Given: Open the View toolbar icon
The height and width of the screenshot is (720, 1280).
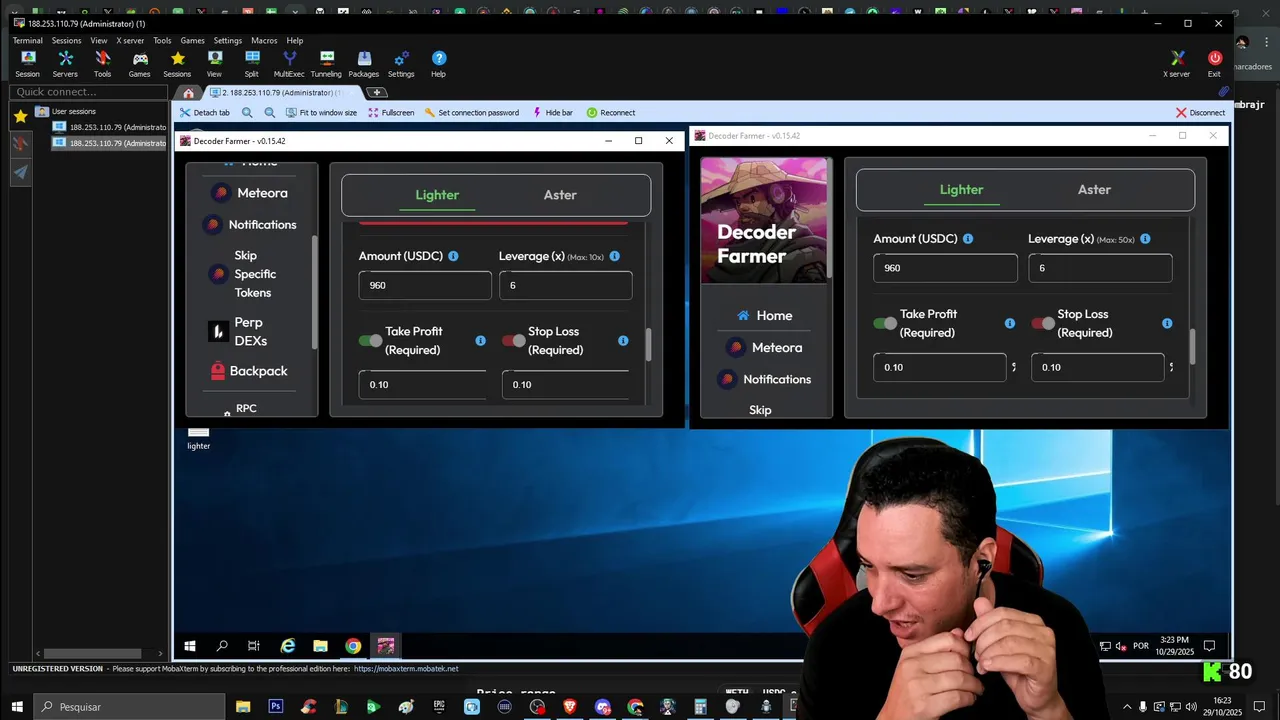Looking at the screenshot, I should pos(214,64).
